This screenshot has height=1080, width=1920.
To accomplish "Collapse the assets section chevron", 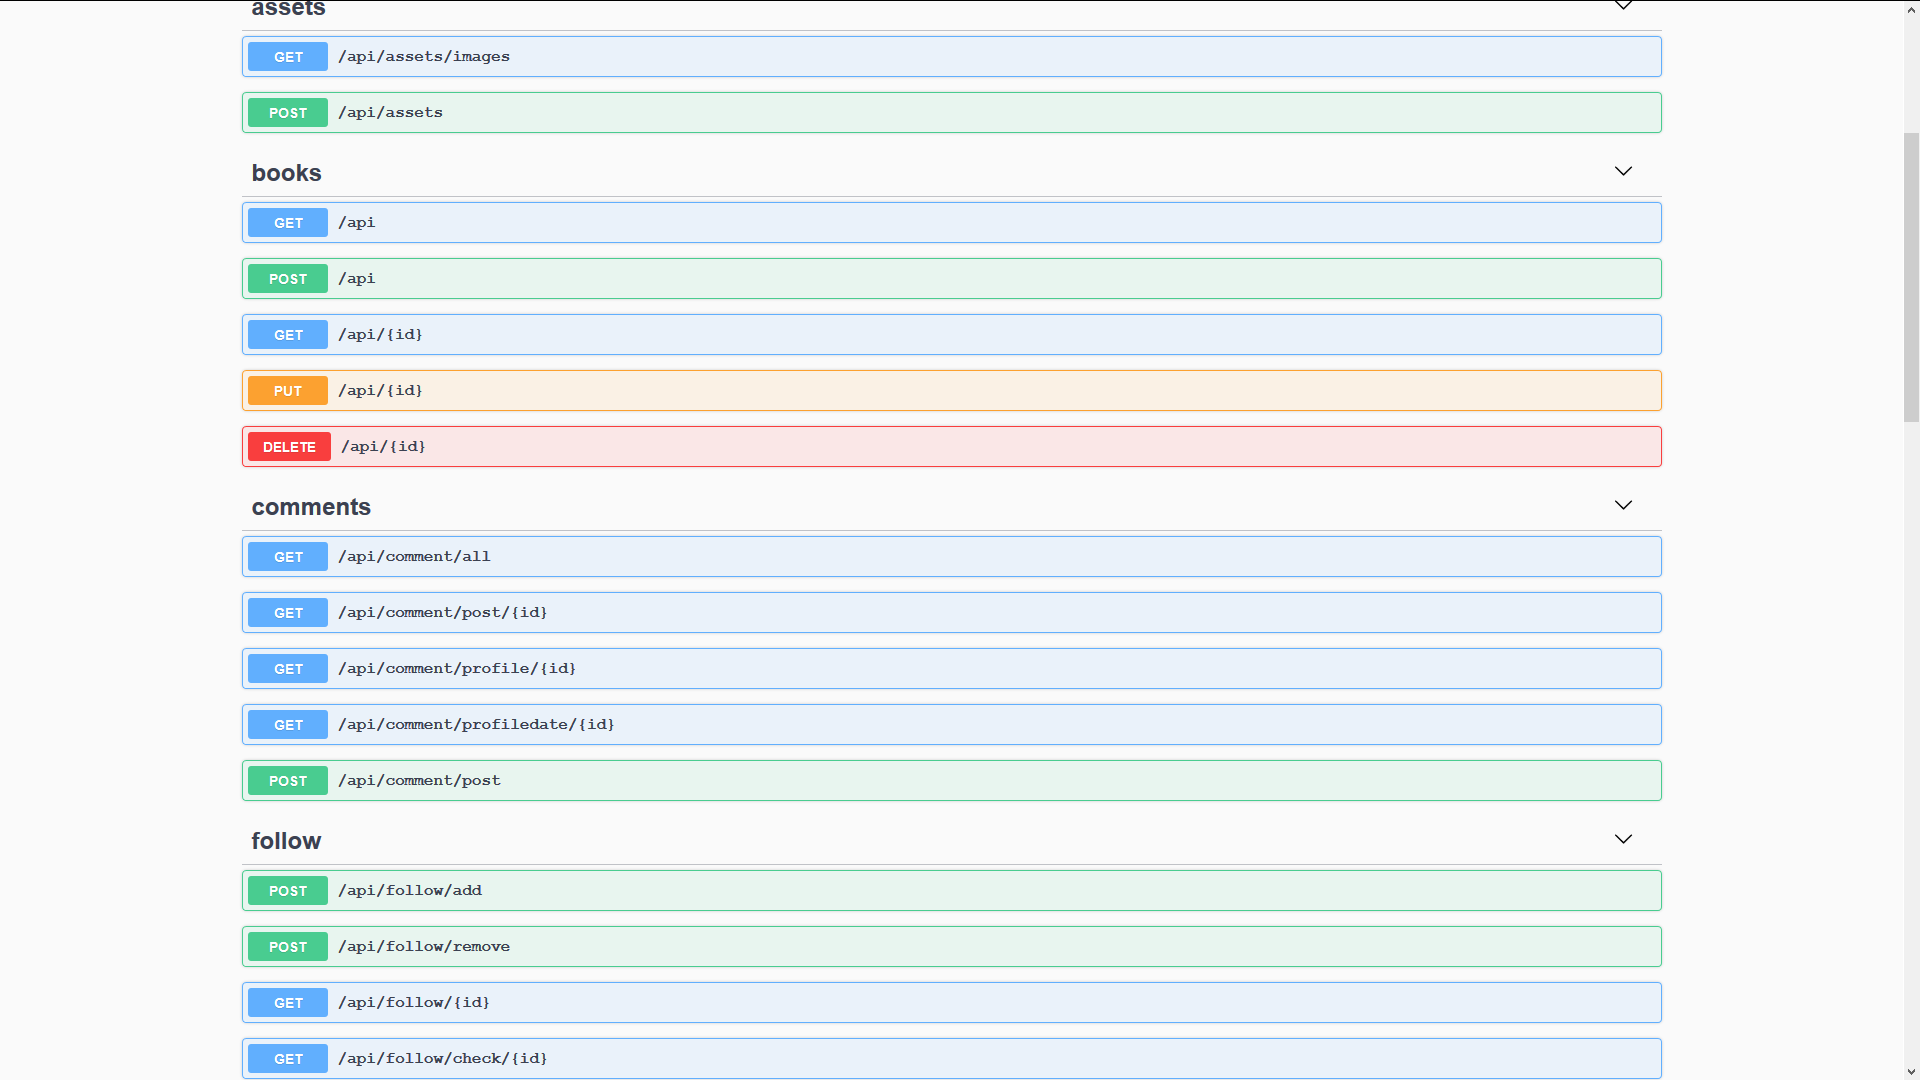I will click(x=1623, y=6).
